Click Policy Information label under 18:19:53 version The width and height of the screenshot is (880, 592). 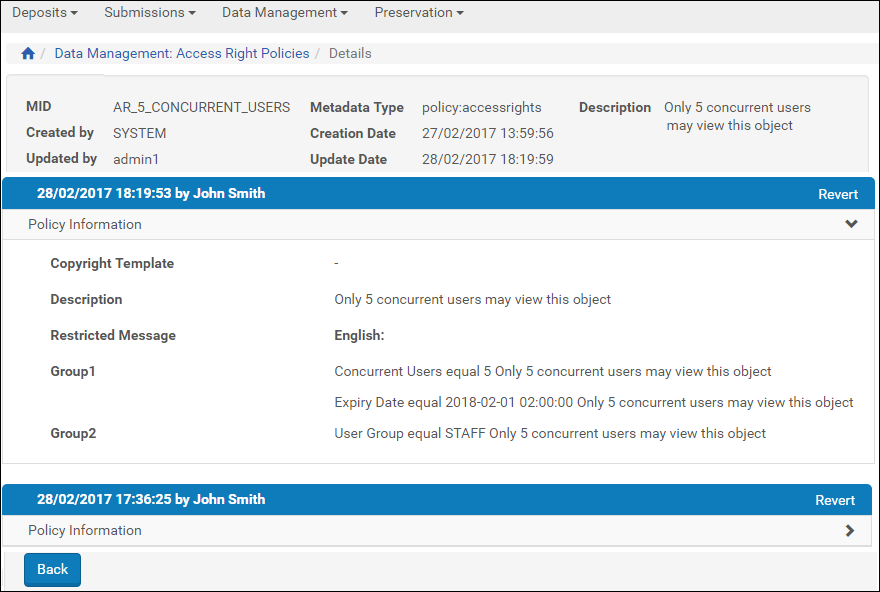85,225
